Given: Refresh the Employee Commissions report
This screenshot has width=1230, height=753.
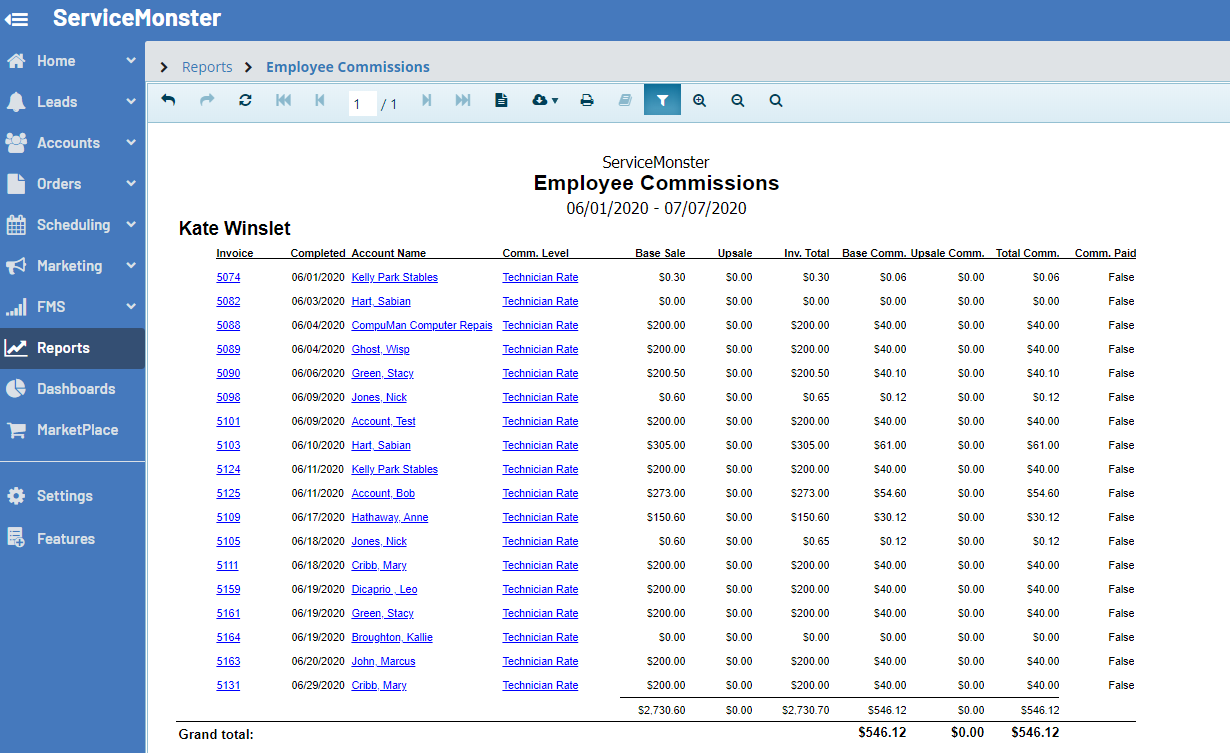Looking at the screenshot, I should click(x=245, y=101).
